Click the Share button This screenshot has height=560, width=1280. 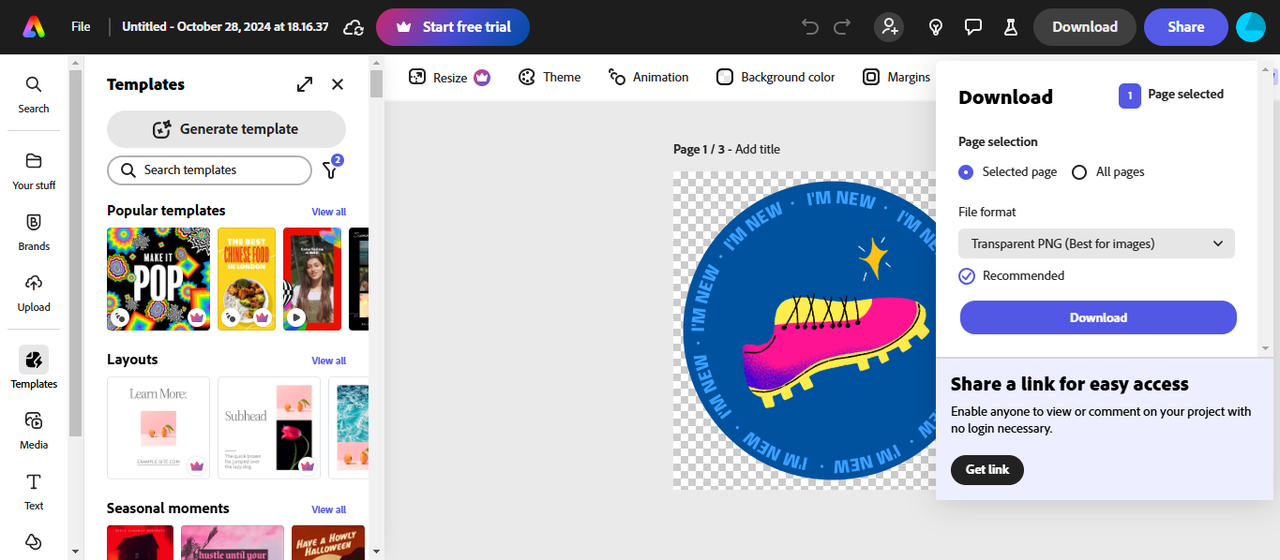(x=1186, y=27)
